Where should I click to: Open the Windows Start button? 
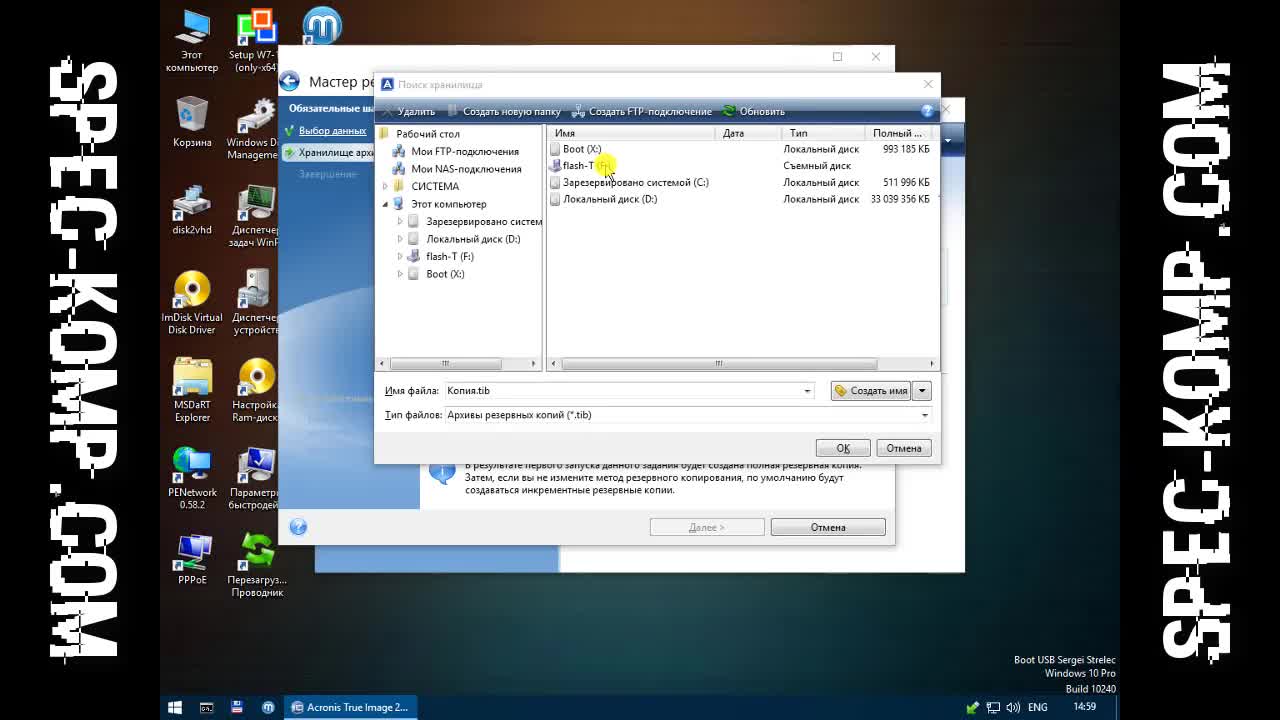point(175,707)
